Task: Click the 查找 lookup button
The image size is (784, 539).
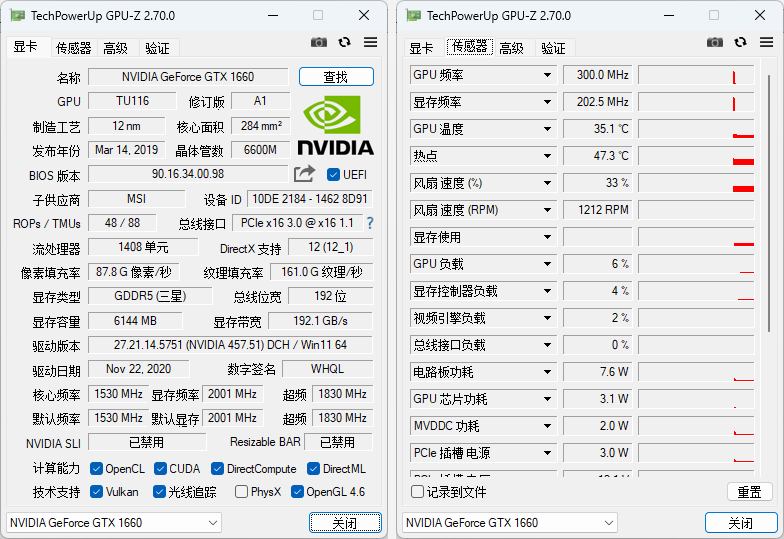Action: click(x=336, y=77)
